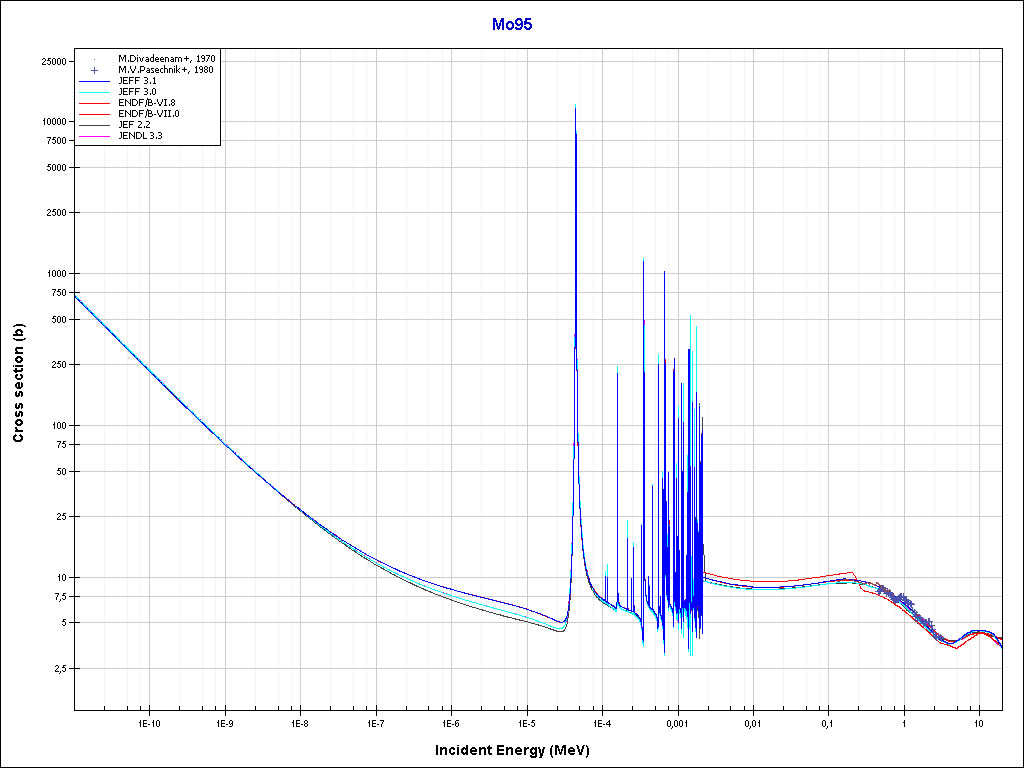The image size is (1024, 768).
Task: Click the 1E-8 x-axis tick label
Action: tap(300, 722)
